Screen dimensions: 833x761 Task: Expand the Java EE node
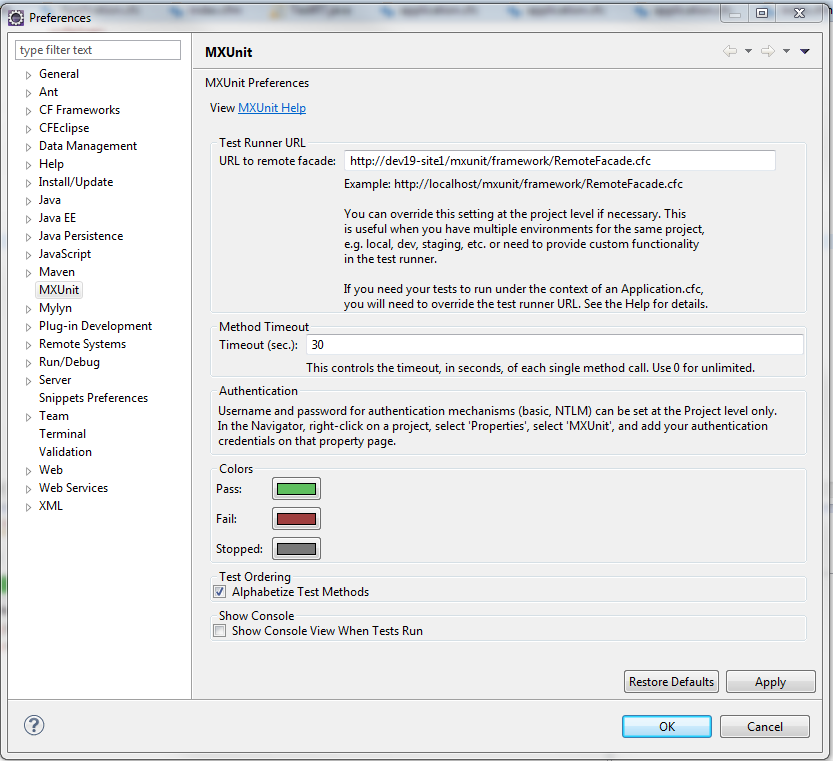point(29,219)
